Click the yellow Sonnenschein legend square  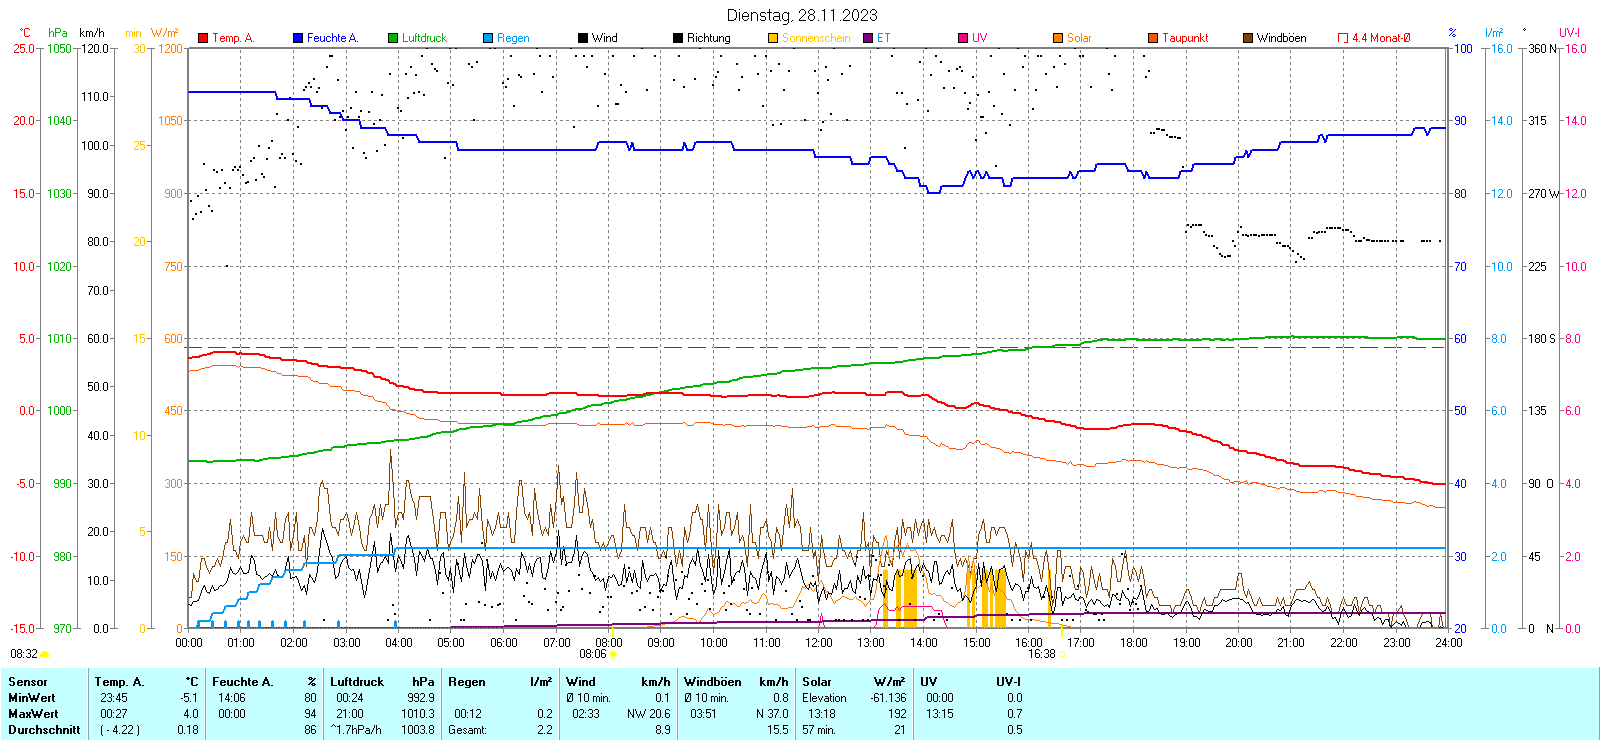[773, 38]
